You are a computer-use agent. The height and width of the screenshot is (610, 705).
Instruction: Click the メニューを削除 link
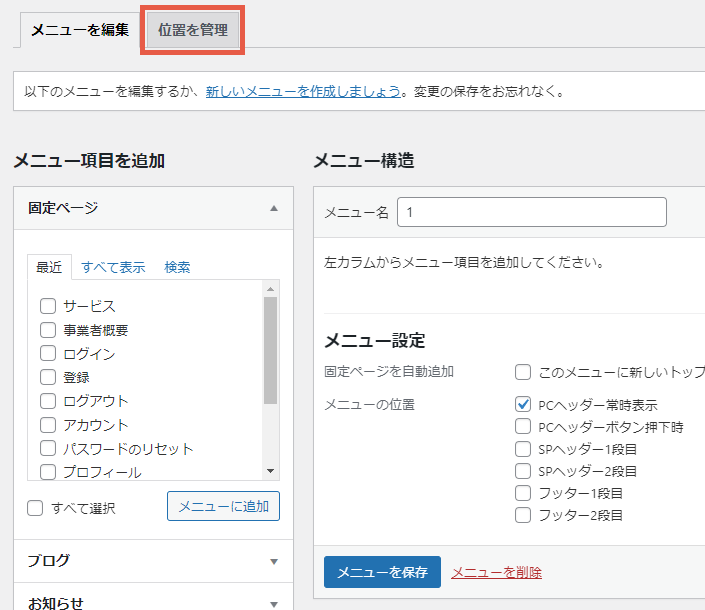(496, 572)
